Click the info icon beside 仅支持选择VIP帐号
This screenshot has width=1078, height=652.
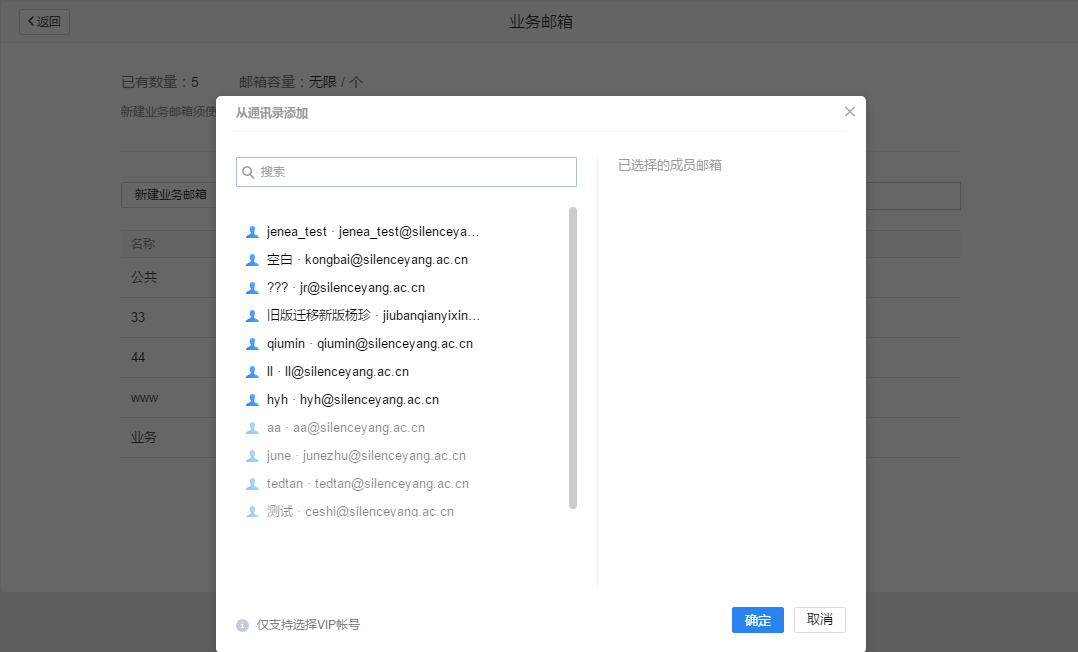tap(241, 624)
